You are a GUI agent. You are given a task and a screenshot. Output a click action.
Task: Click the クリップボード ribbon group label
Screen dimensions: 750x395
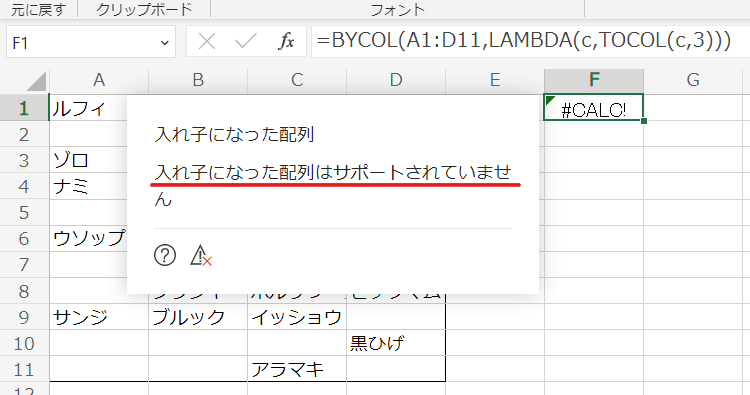(144, 9)
